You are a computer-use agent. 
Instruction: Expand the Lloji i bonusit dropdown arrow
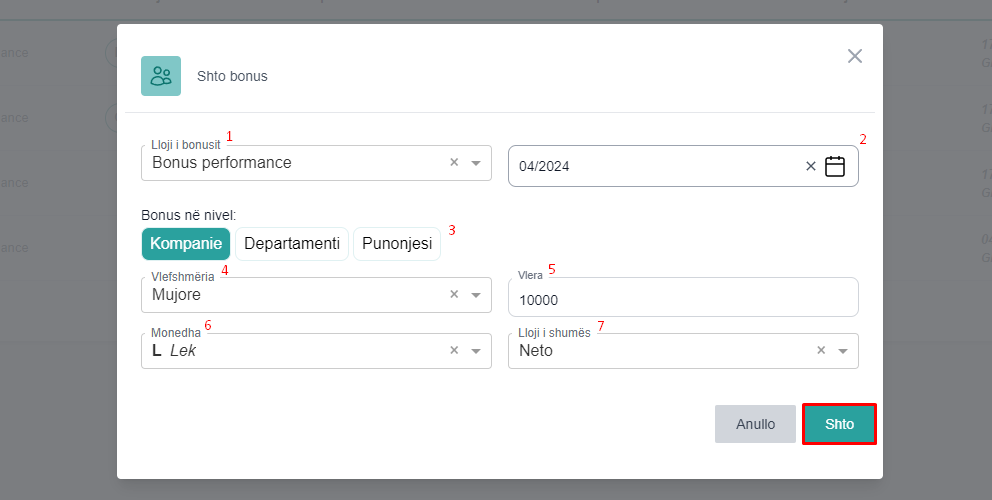[x=476, y=162]
